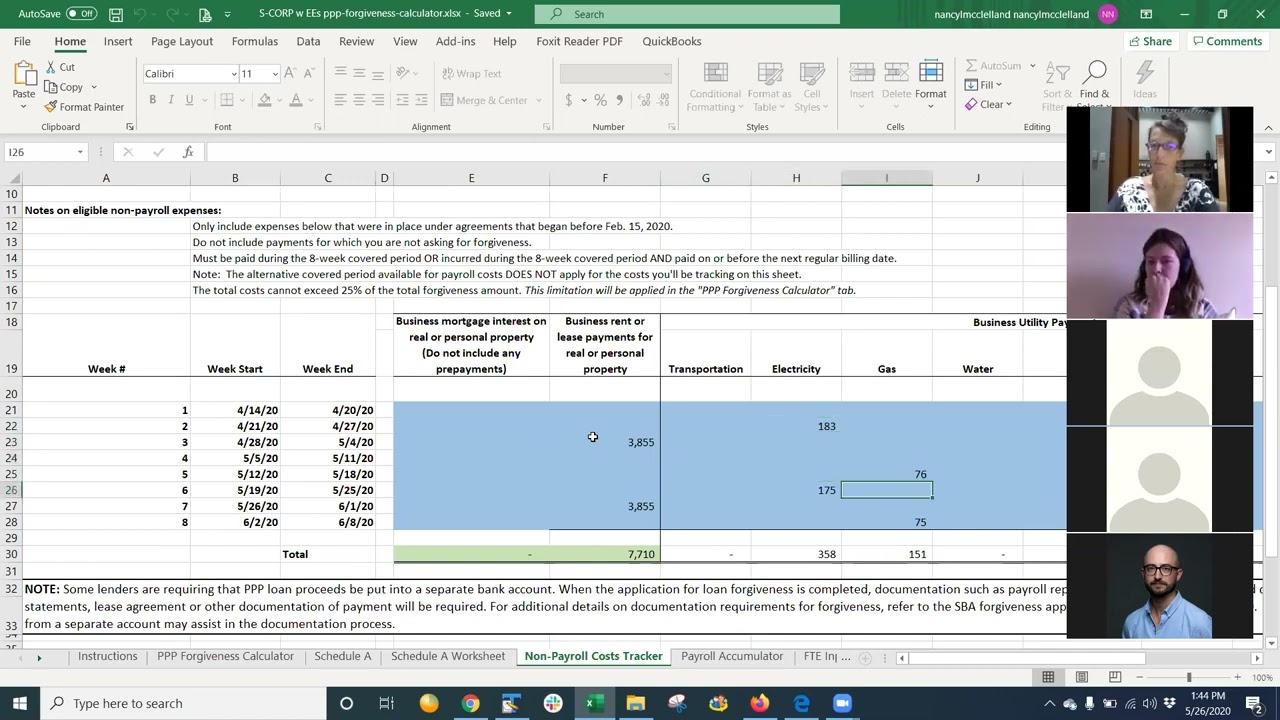Open the QuickBooks ribbon tab
The height and width of the screenshot is (720, 1280).
672,41
